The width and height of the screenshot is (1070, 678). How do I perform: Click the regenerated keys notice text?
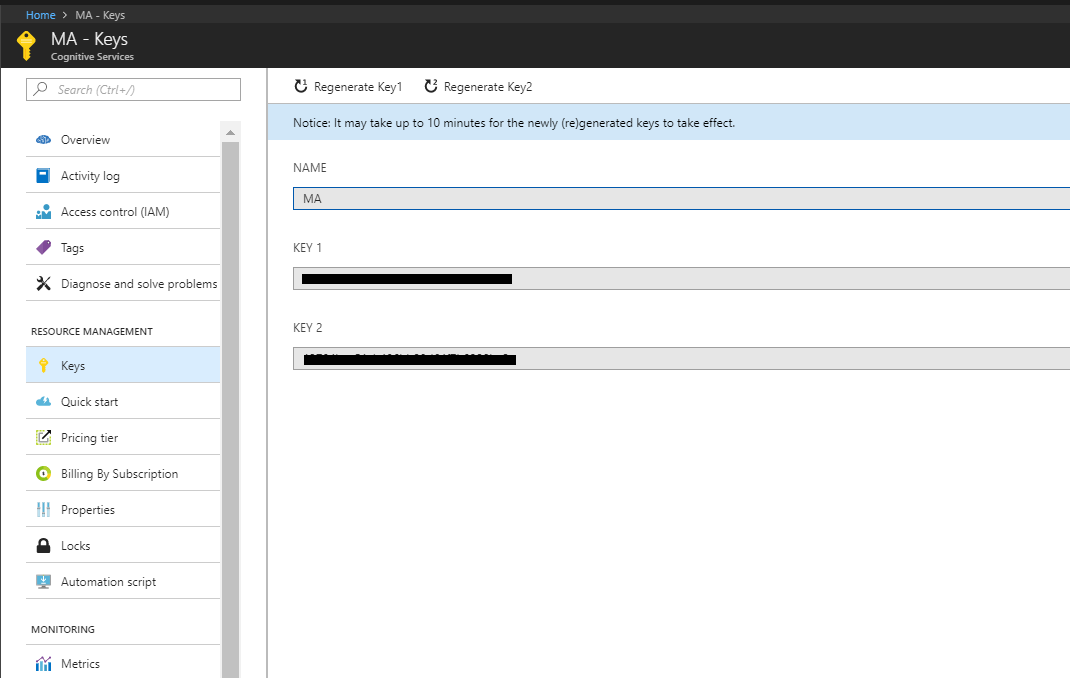(514, 123)
